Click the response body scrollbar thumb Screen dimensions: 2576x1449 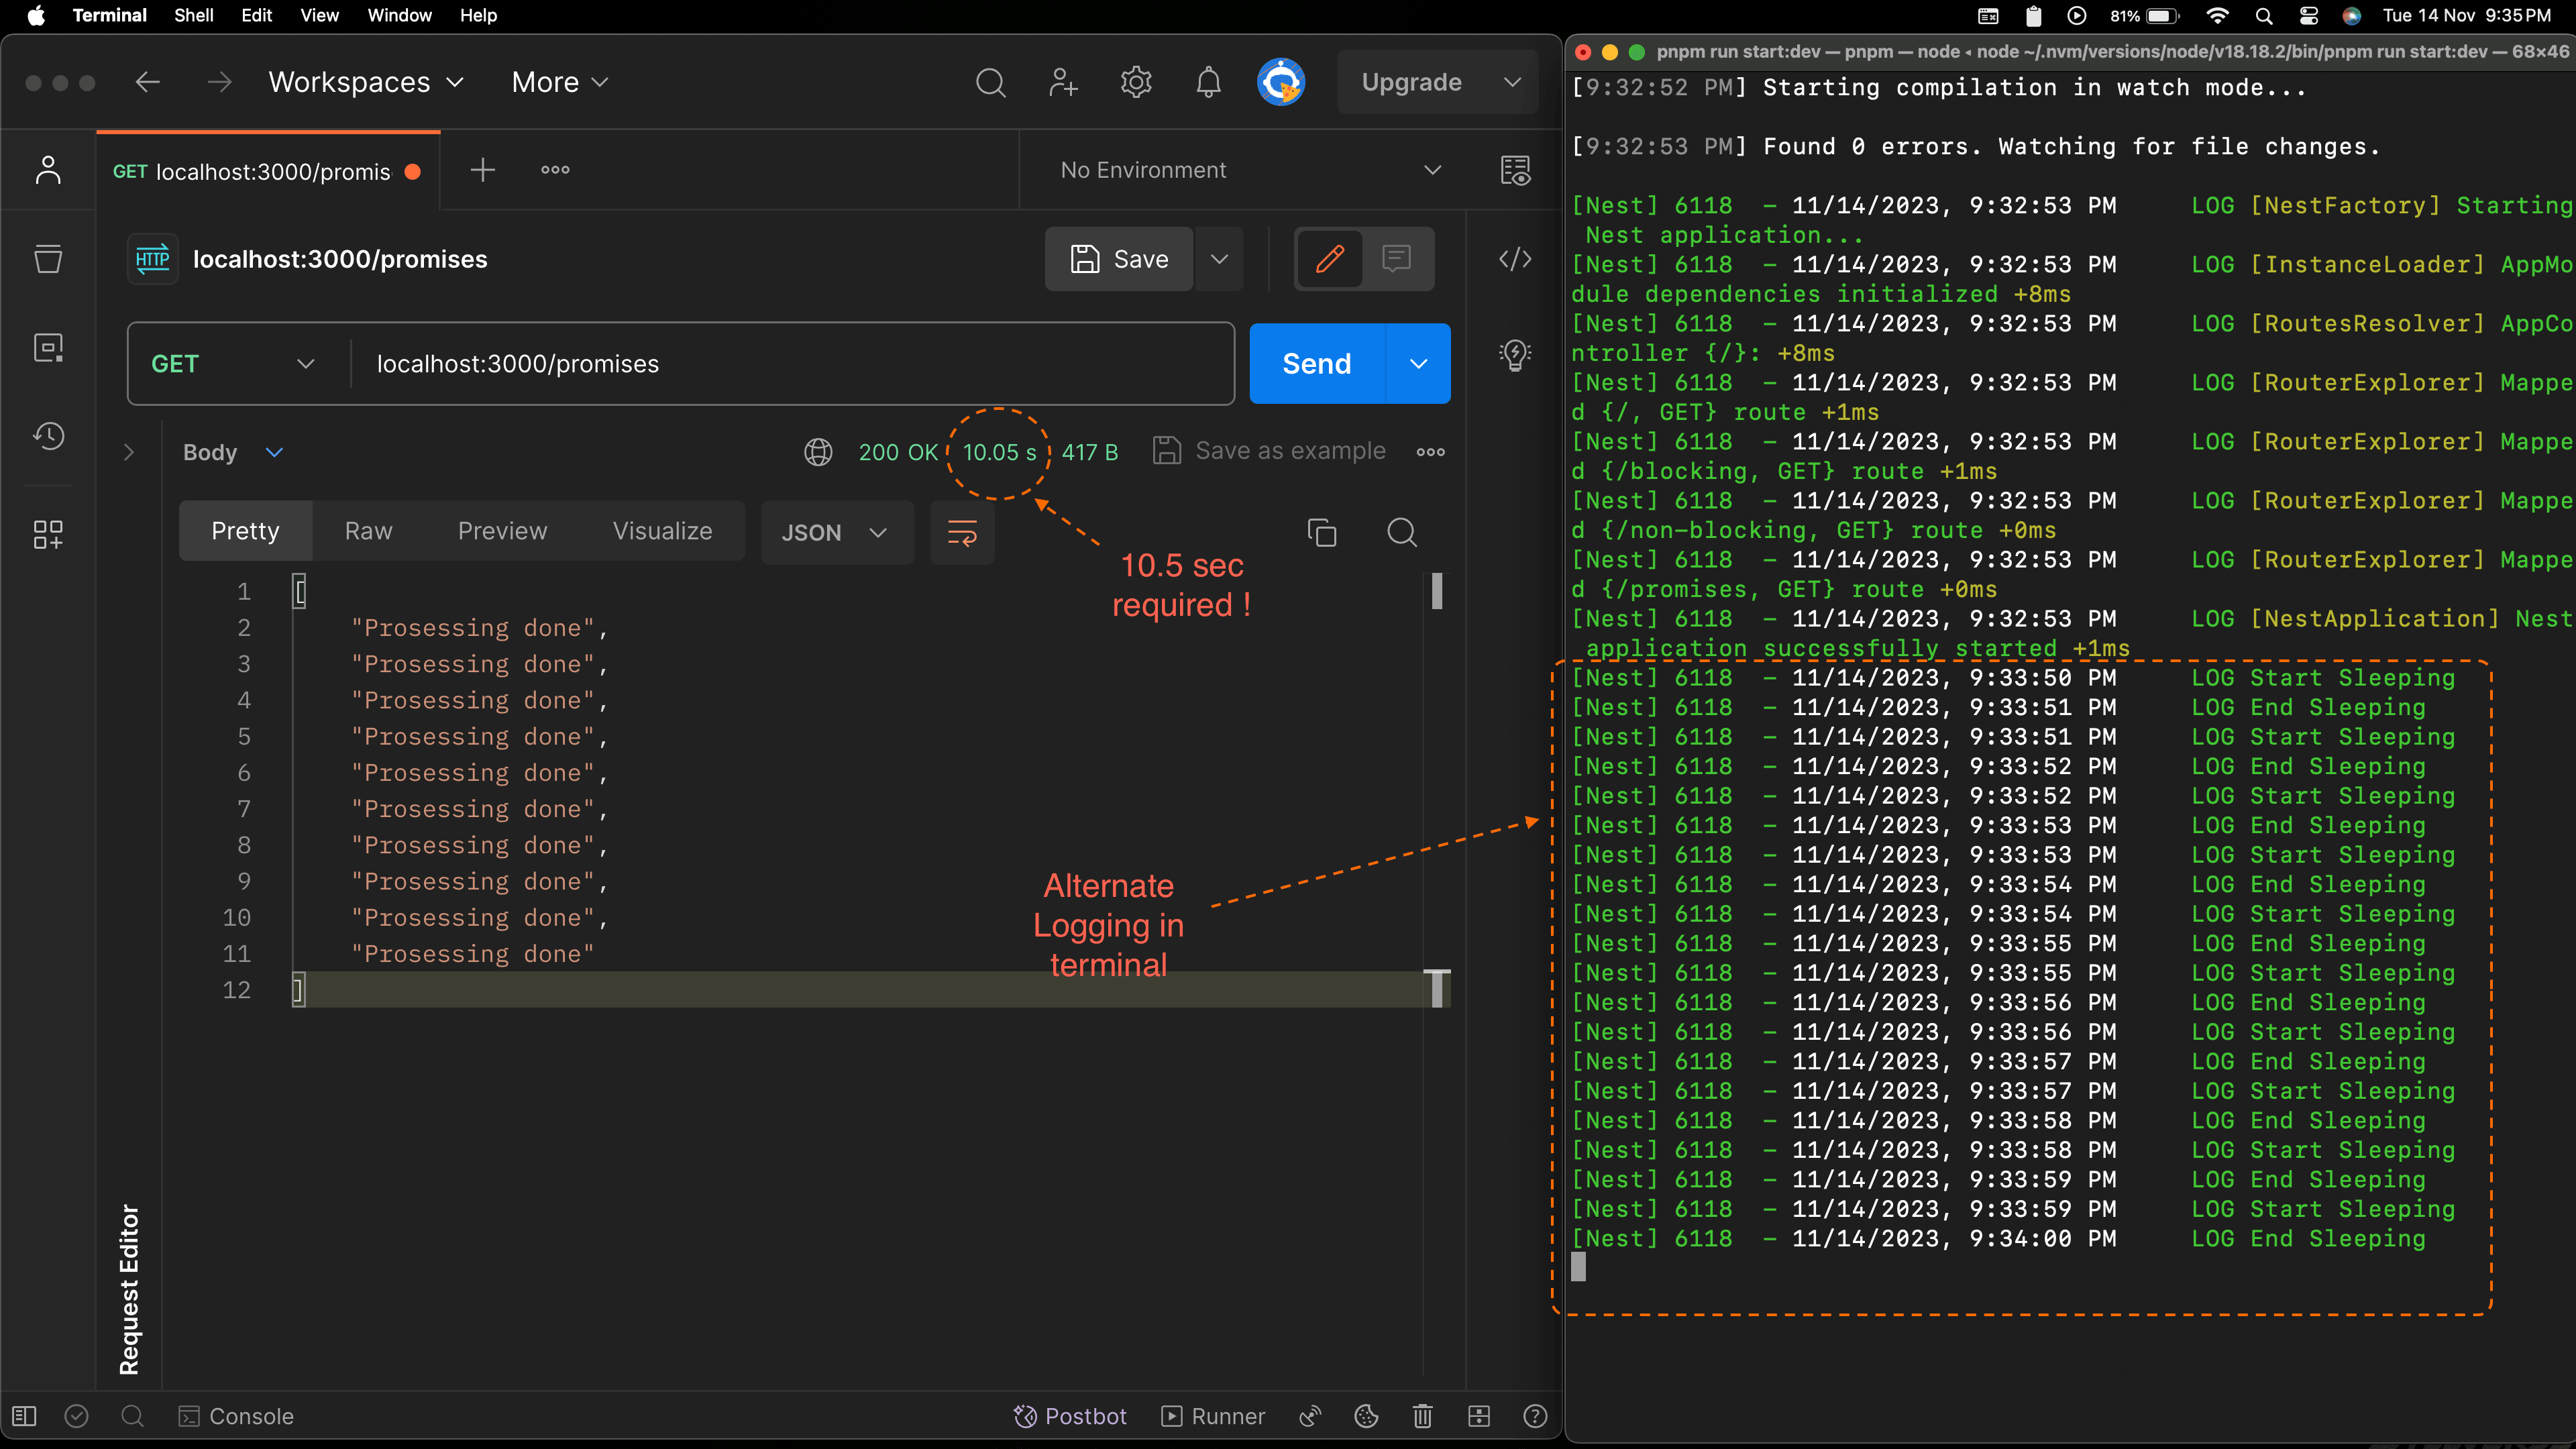(1437, 591)
